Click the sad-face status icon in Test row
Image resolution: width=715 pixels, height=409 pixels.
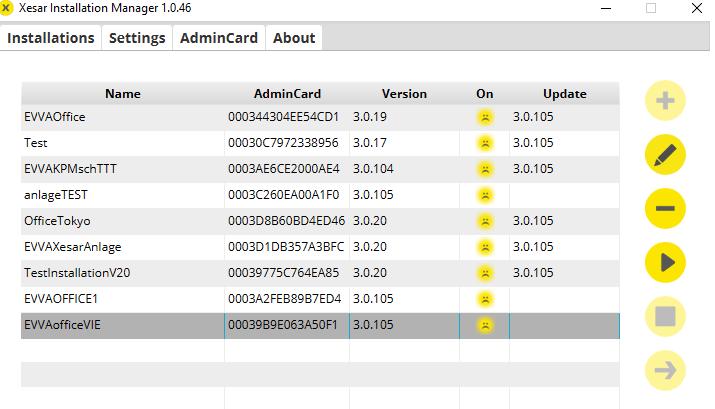[x=485, y=143]
